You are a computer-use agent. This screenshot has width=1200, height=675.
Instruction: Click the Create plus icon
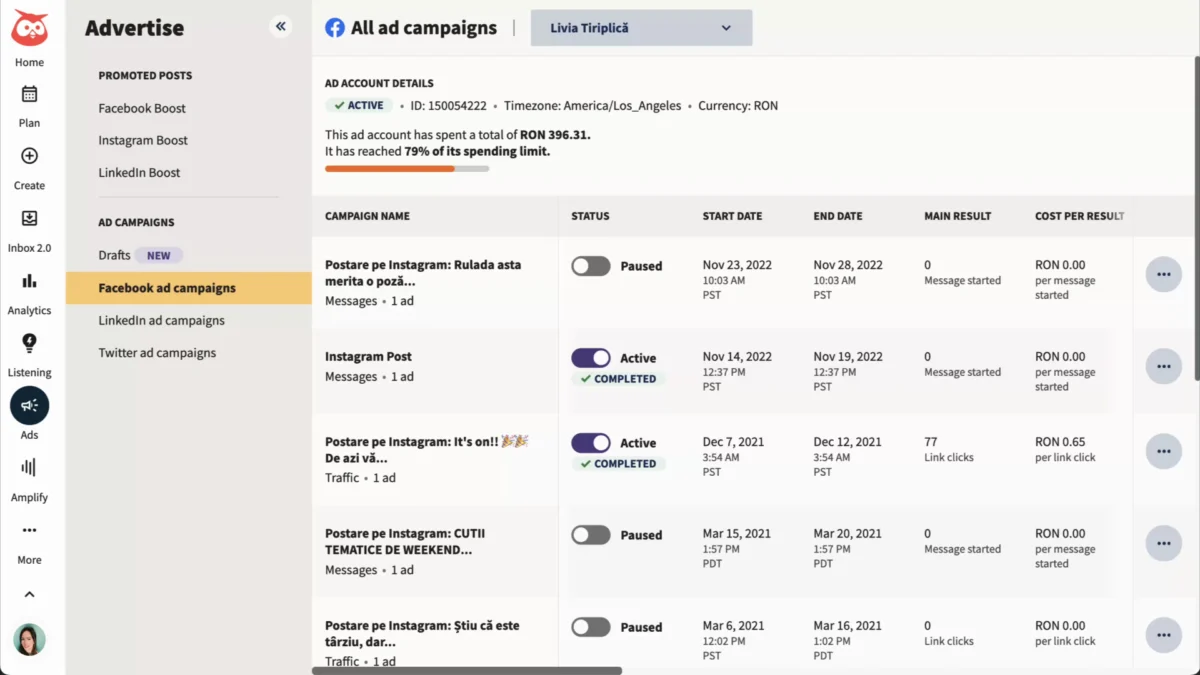tap(30, 156)
